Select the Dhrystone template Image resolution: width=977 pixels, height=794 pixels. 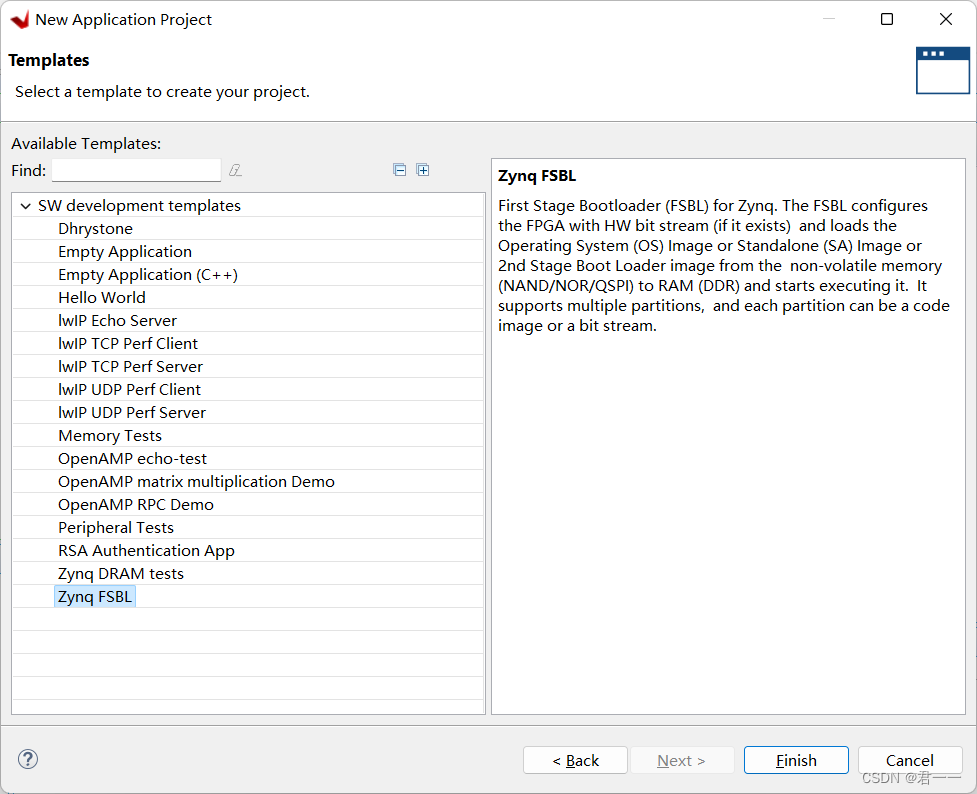95,229
